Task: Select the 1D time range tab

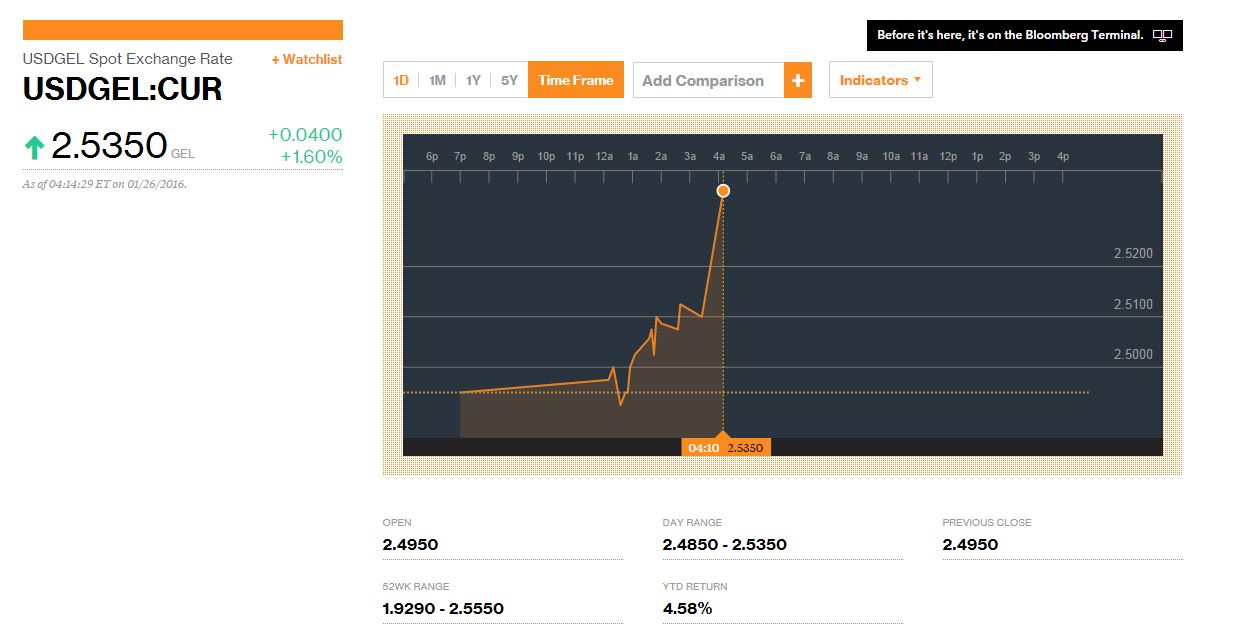Action: (x=401, y=81)
